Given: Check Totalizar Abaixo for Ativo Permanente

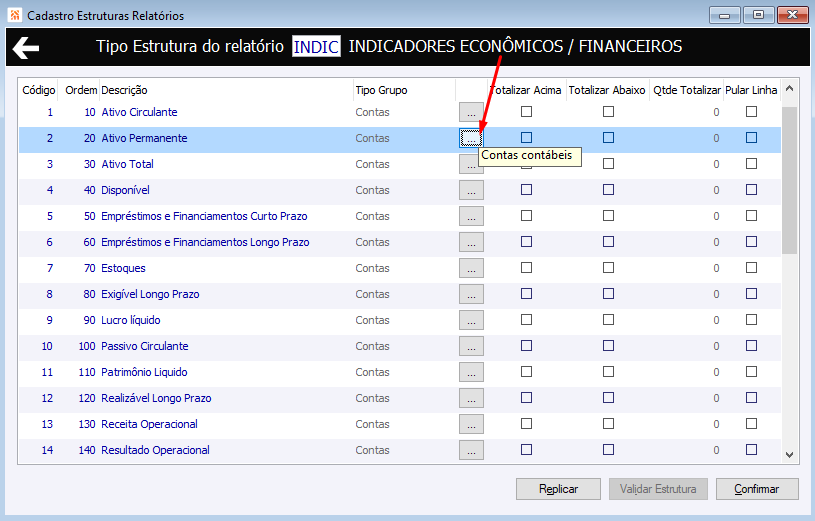Looking at the screenshot, I should pos(608,138).
